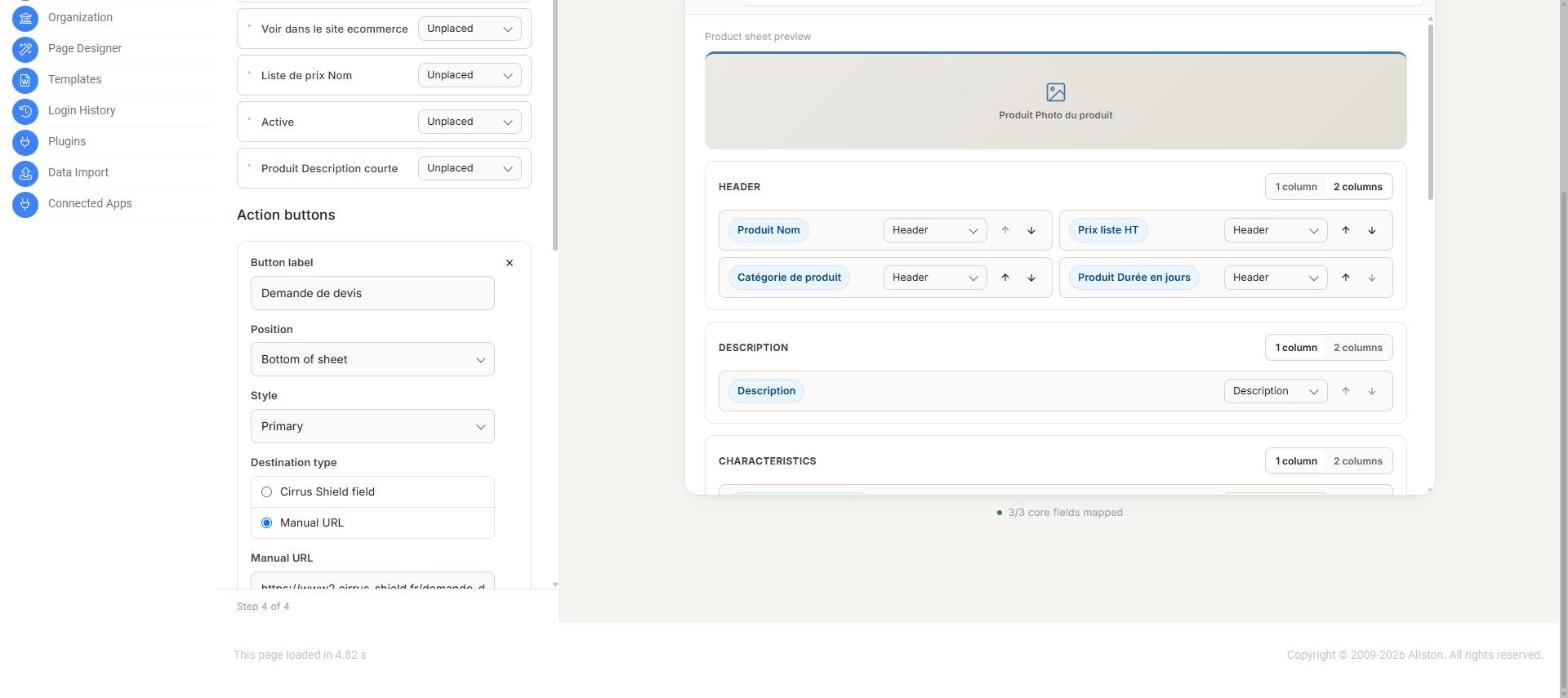The width and height of the screenshot is (1568, 698).
Task: Move Produit Durée en jours down
Action: point(1371,277)
